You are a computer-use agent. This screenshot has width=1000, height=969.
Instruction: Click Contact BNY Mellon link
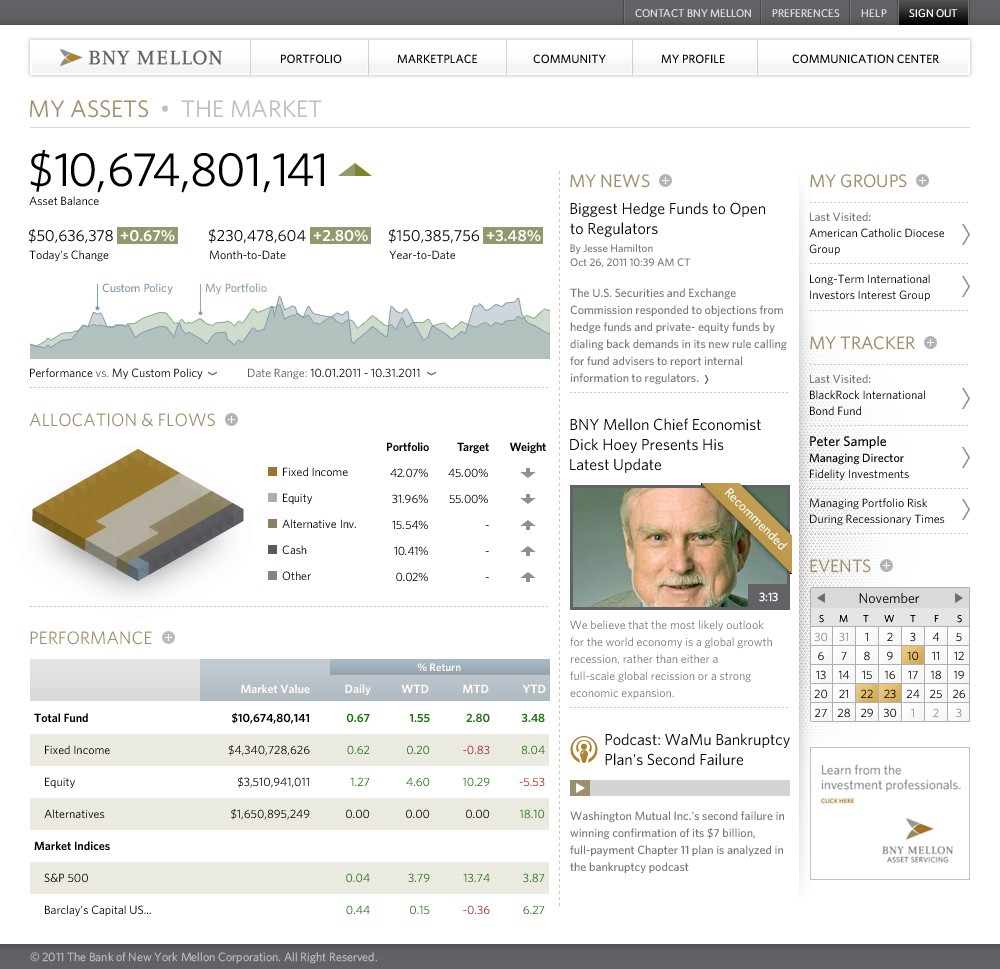coord(693,13)
